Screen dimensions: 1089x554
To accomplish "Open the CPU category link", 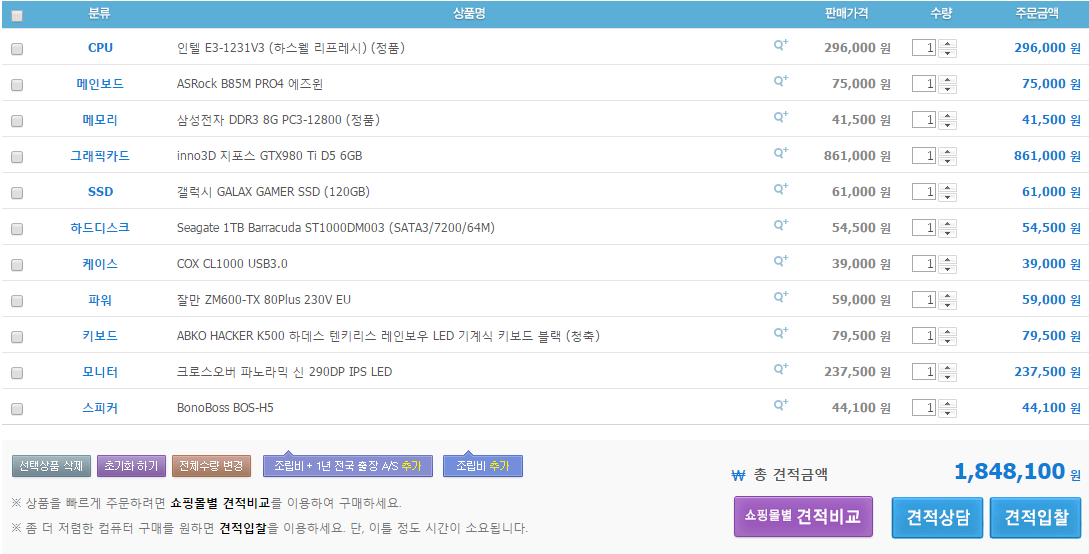I will pyautogui.click(x=100, y=48).
